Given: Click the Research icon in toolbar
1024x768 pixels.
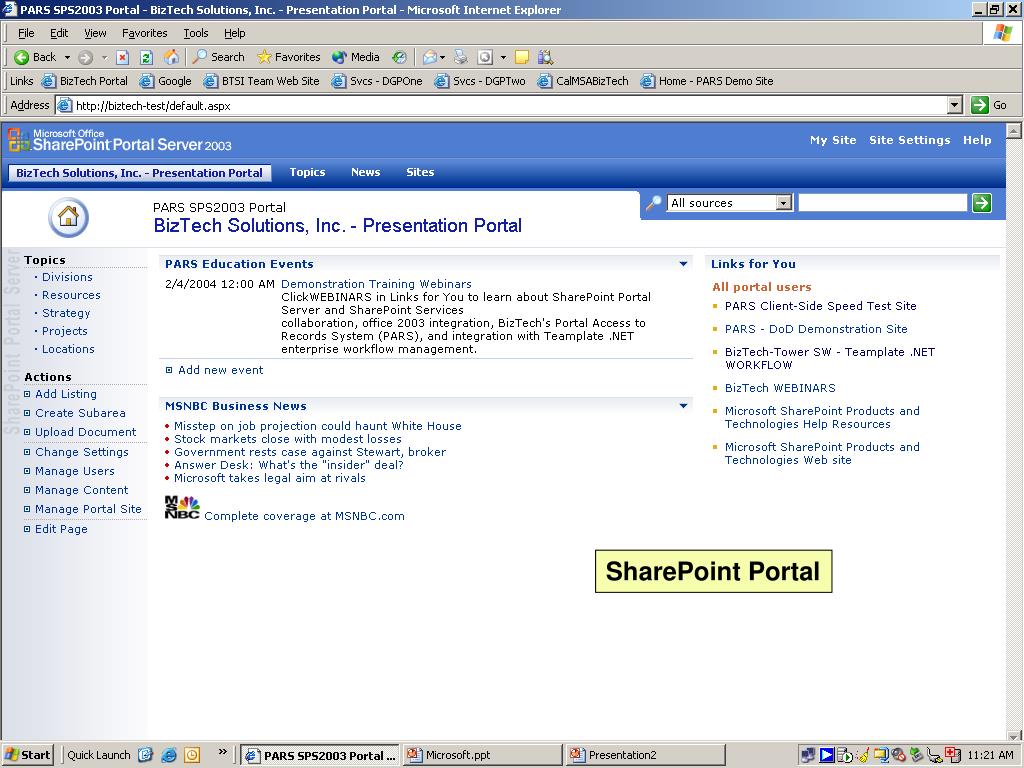Looking at the screenshot, I should [x=545, y=57].
